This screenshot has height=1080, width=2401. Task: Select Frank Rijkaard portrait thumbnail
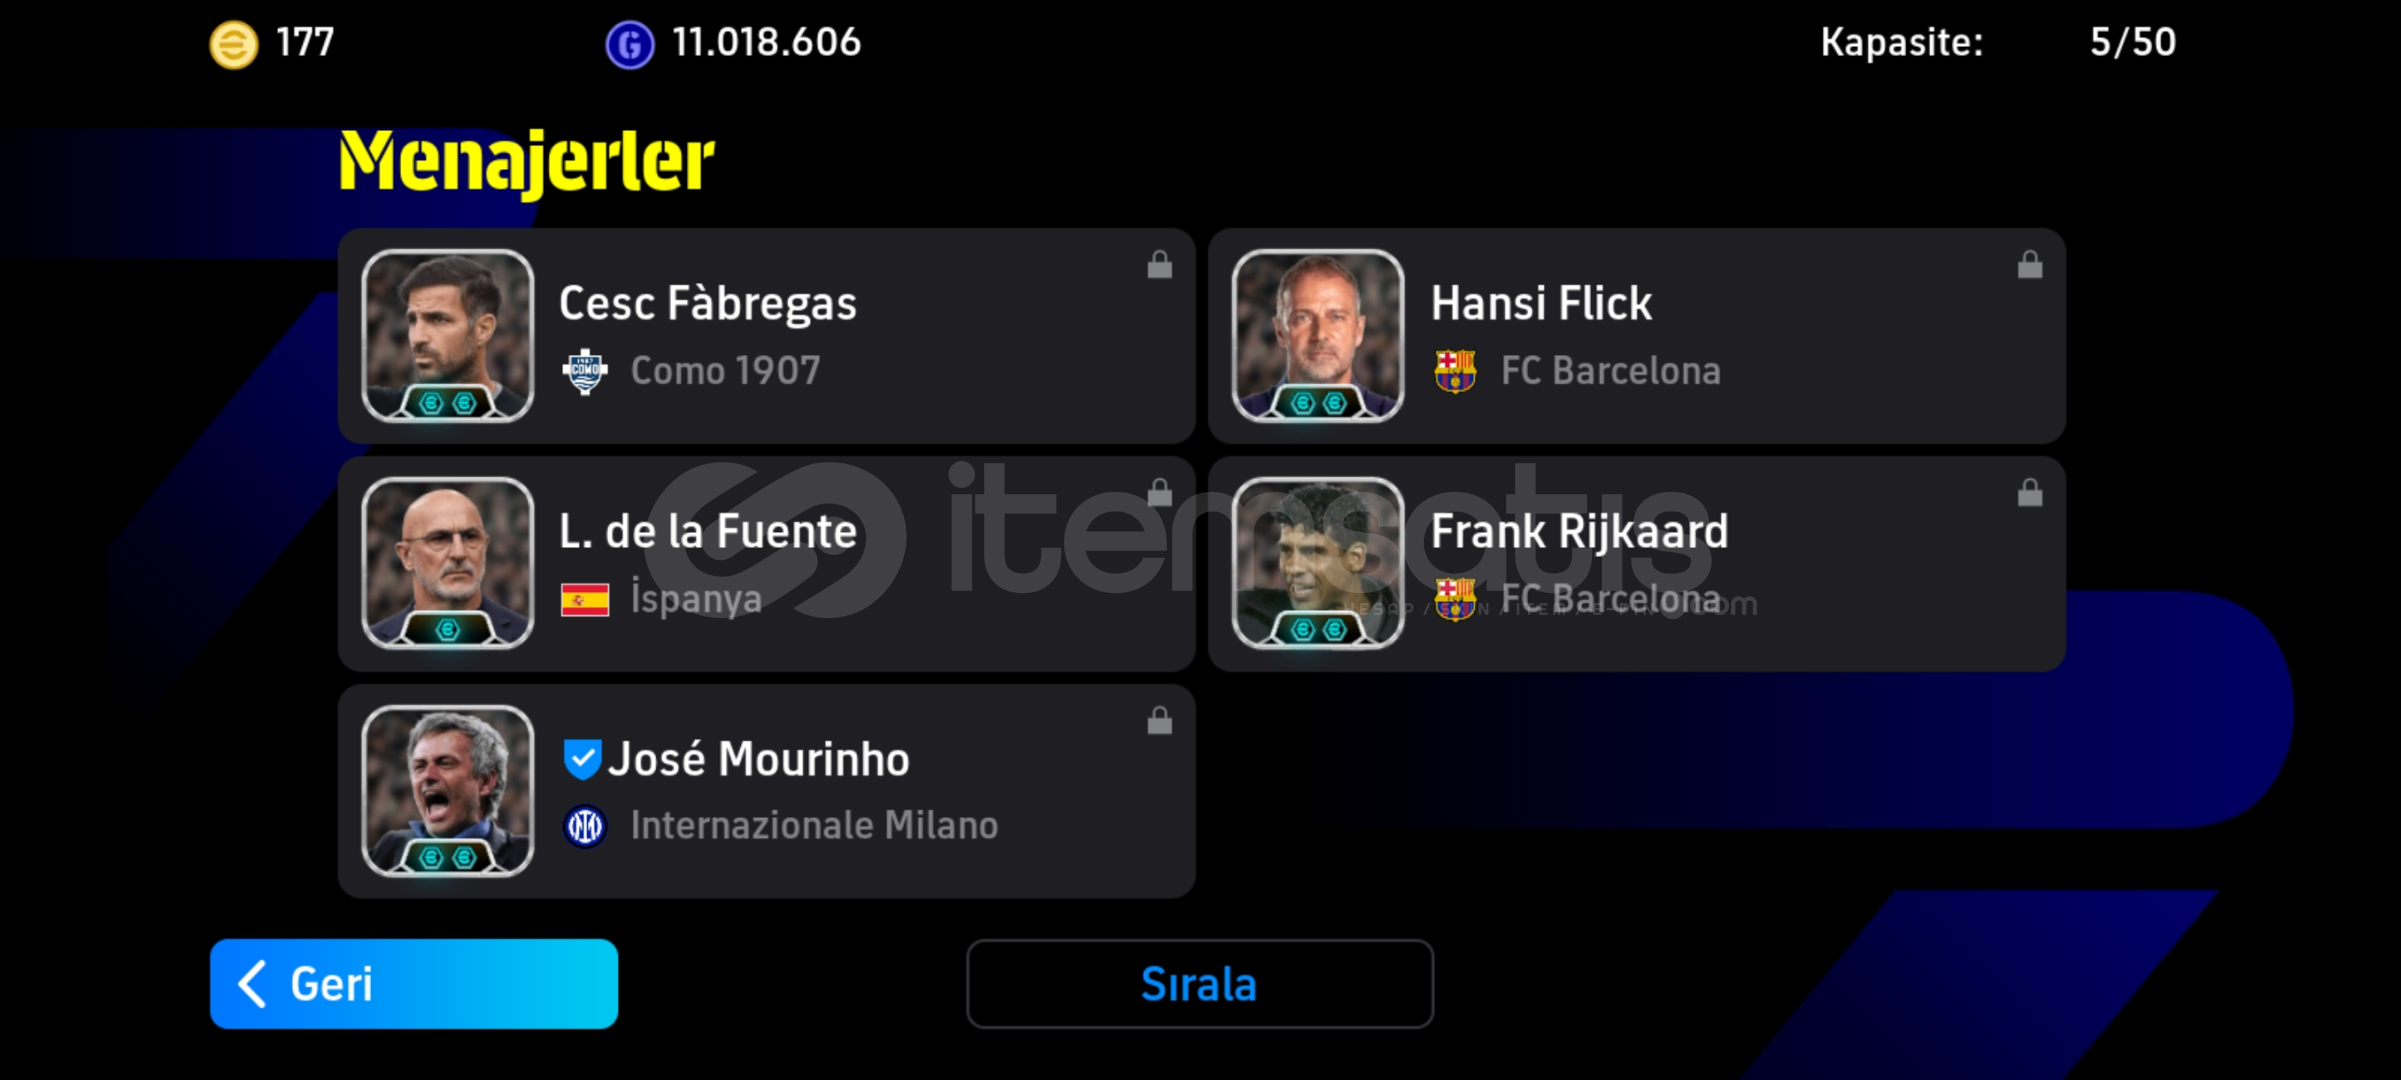[1318, 564]
